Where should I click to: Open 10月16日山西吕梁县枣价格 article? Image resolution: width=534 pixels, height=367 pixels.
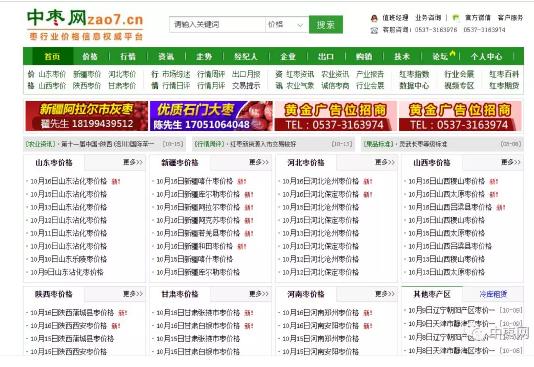[x=450, y=207]
